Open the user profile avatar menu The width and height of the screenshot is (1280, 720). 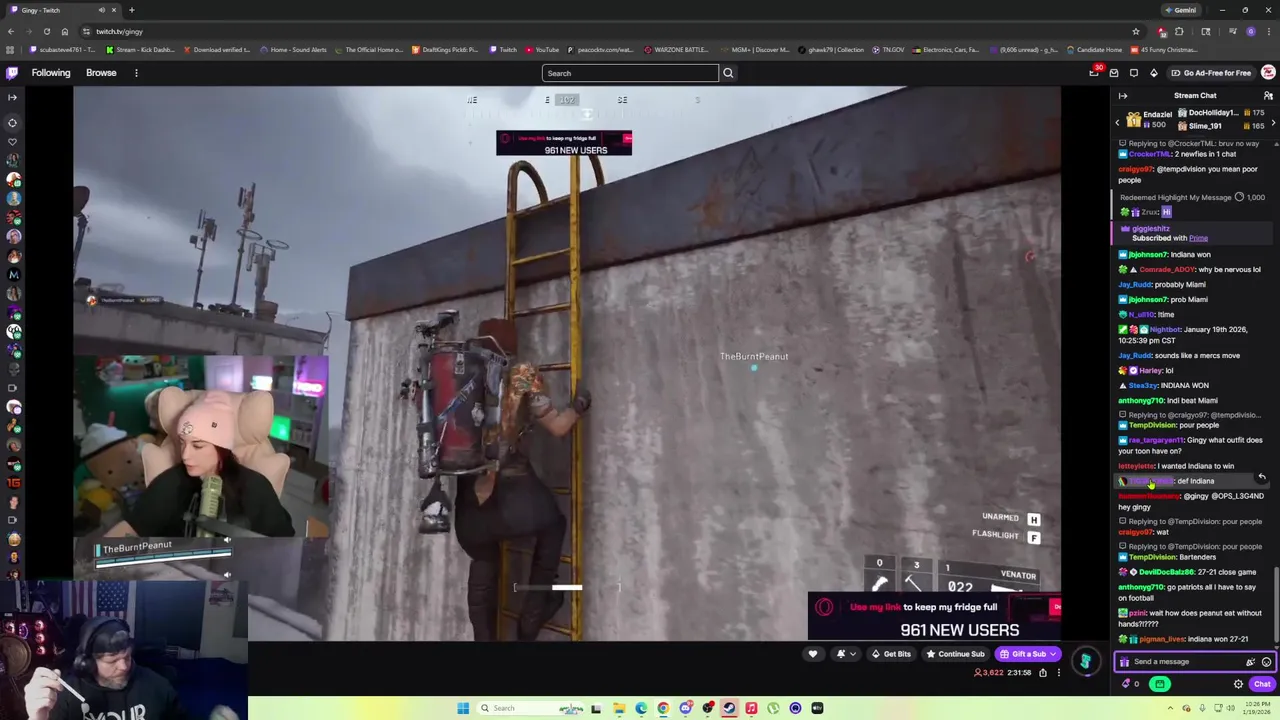pos(1268,73)
